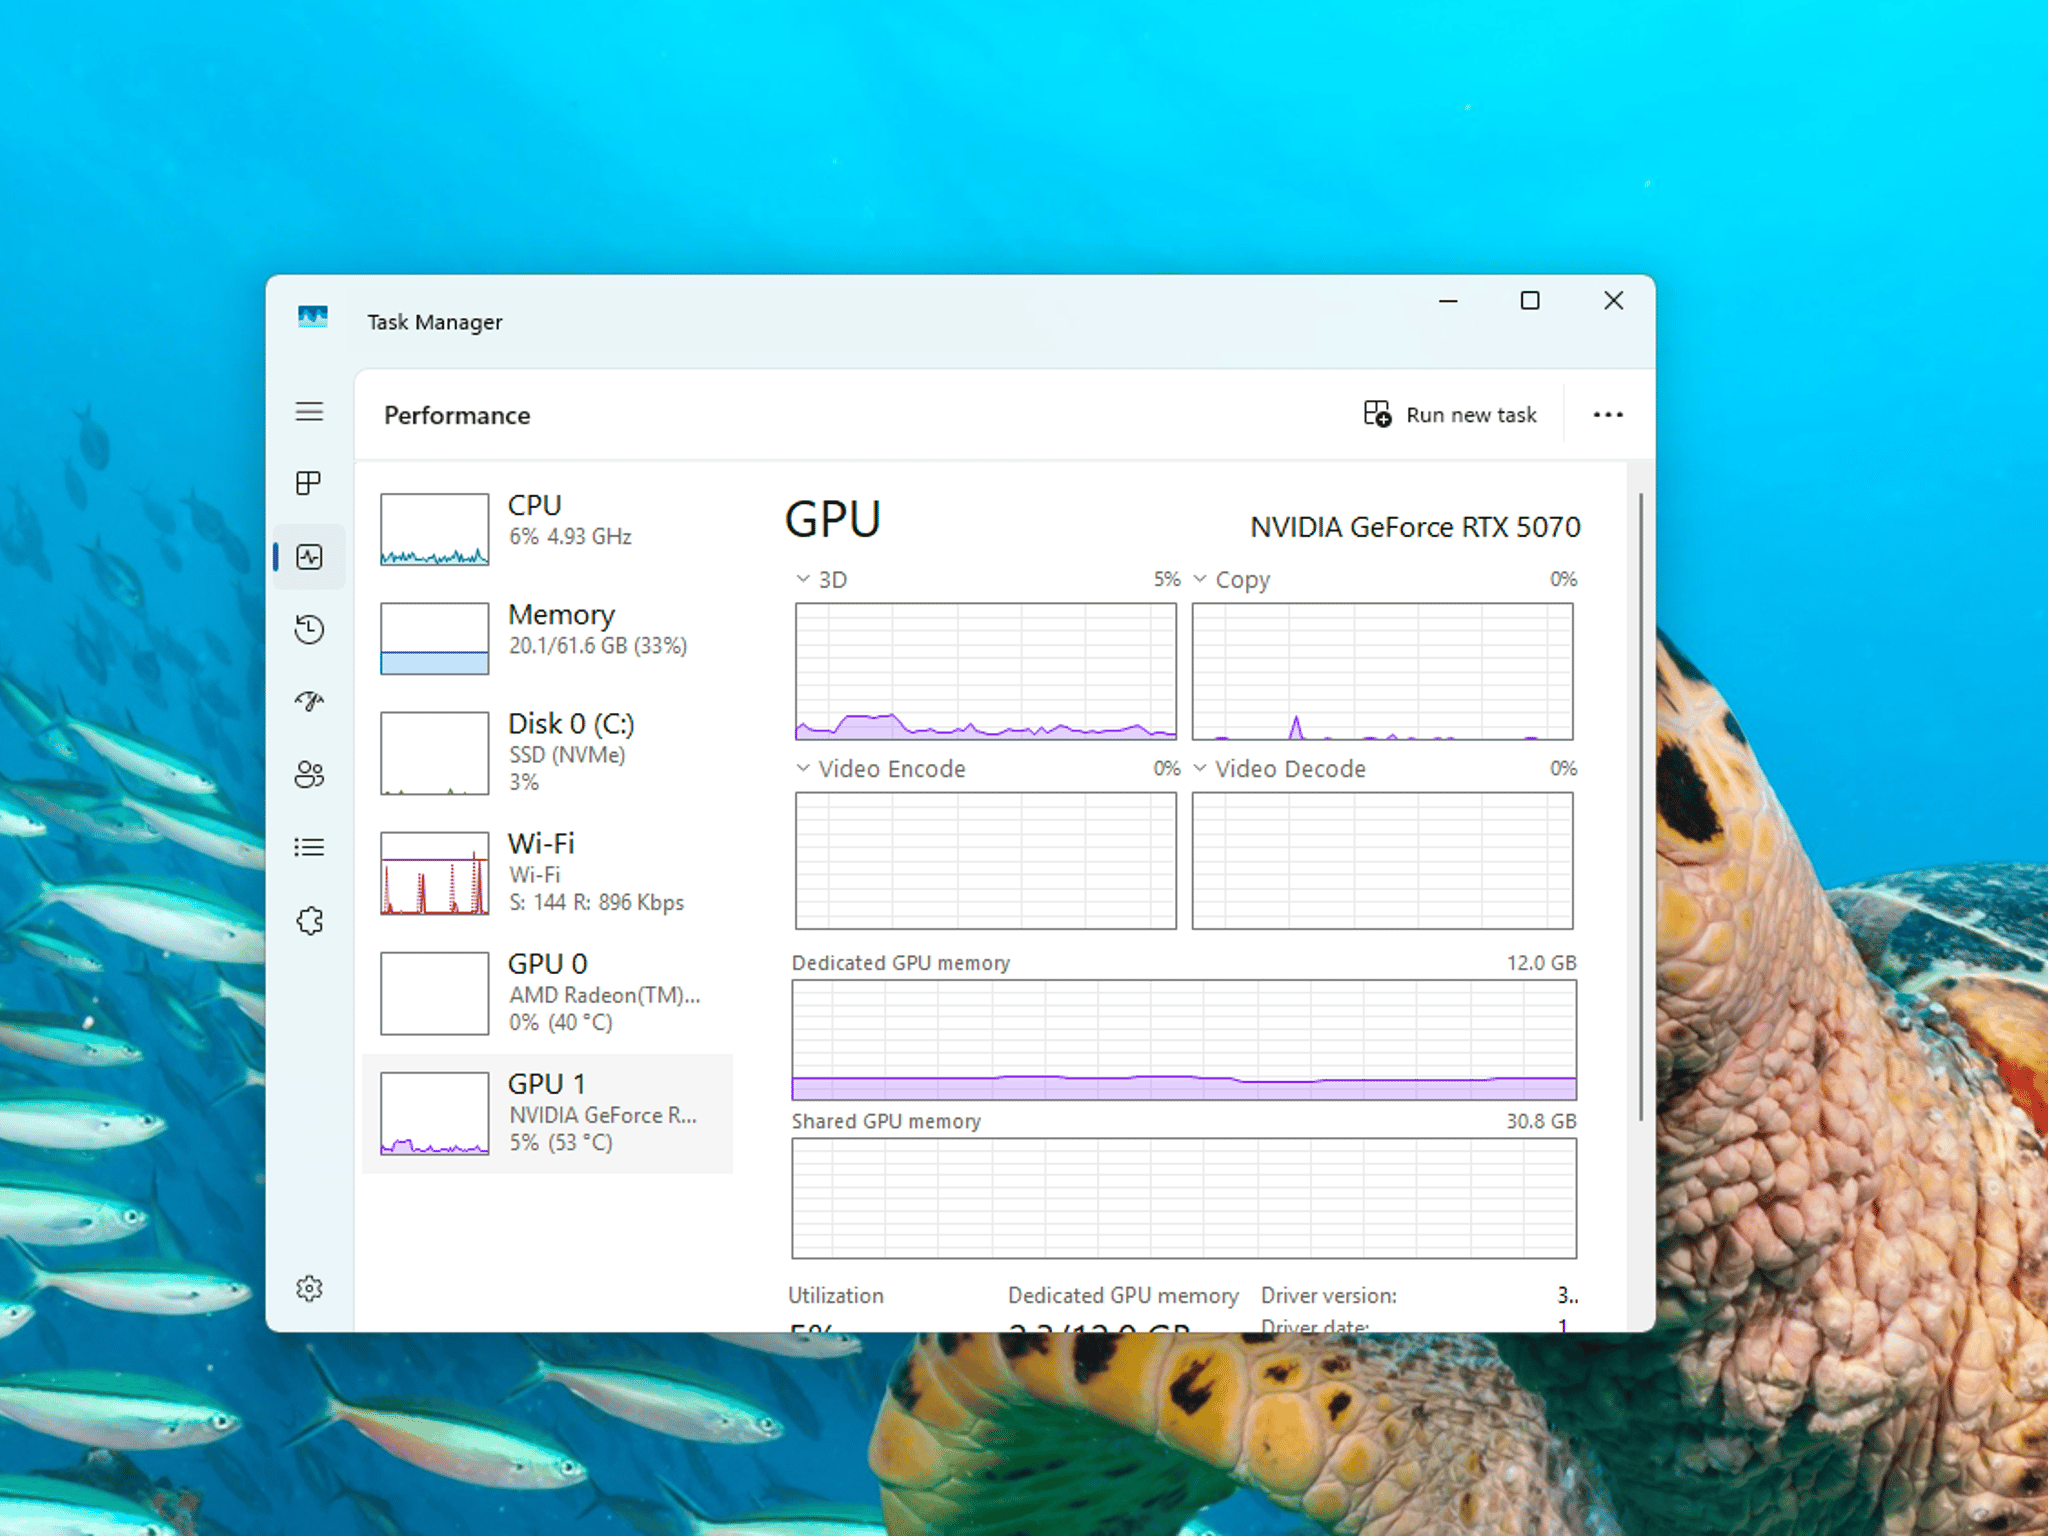Screen dimensions: 2048x1536
Task: Click the '6% 4.93 GHz' CPU text
Action: click(570, 537)
